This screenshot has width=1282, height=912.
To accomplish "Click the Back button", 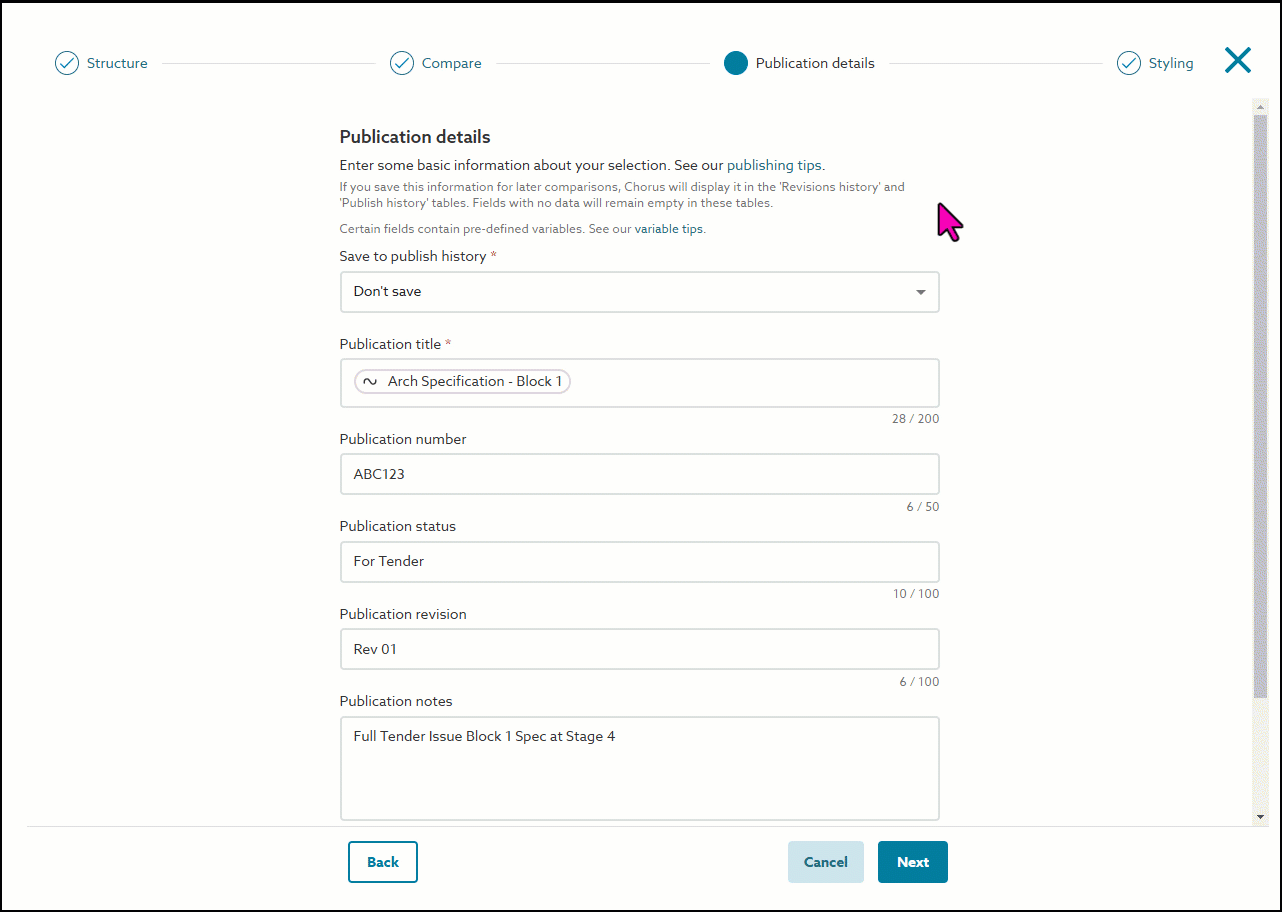I will [383, 862].
